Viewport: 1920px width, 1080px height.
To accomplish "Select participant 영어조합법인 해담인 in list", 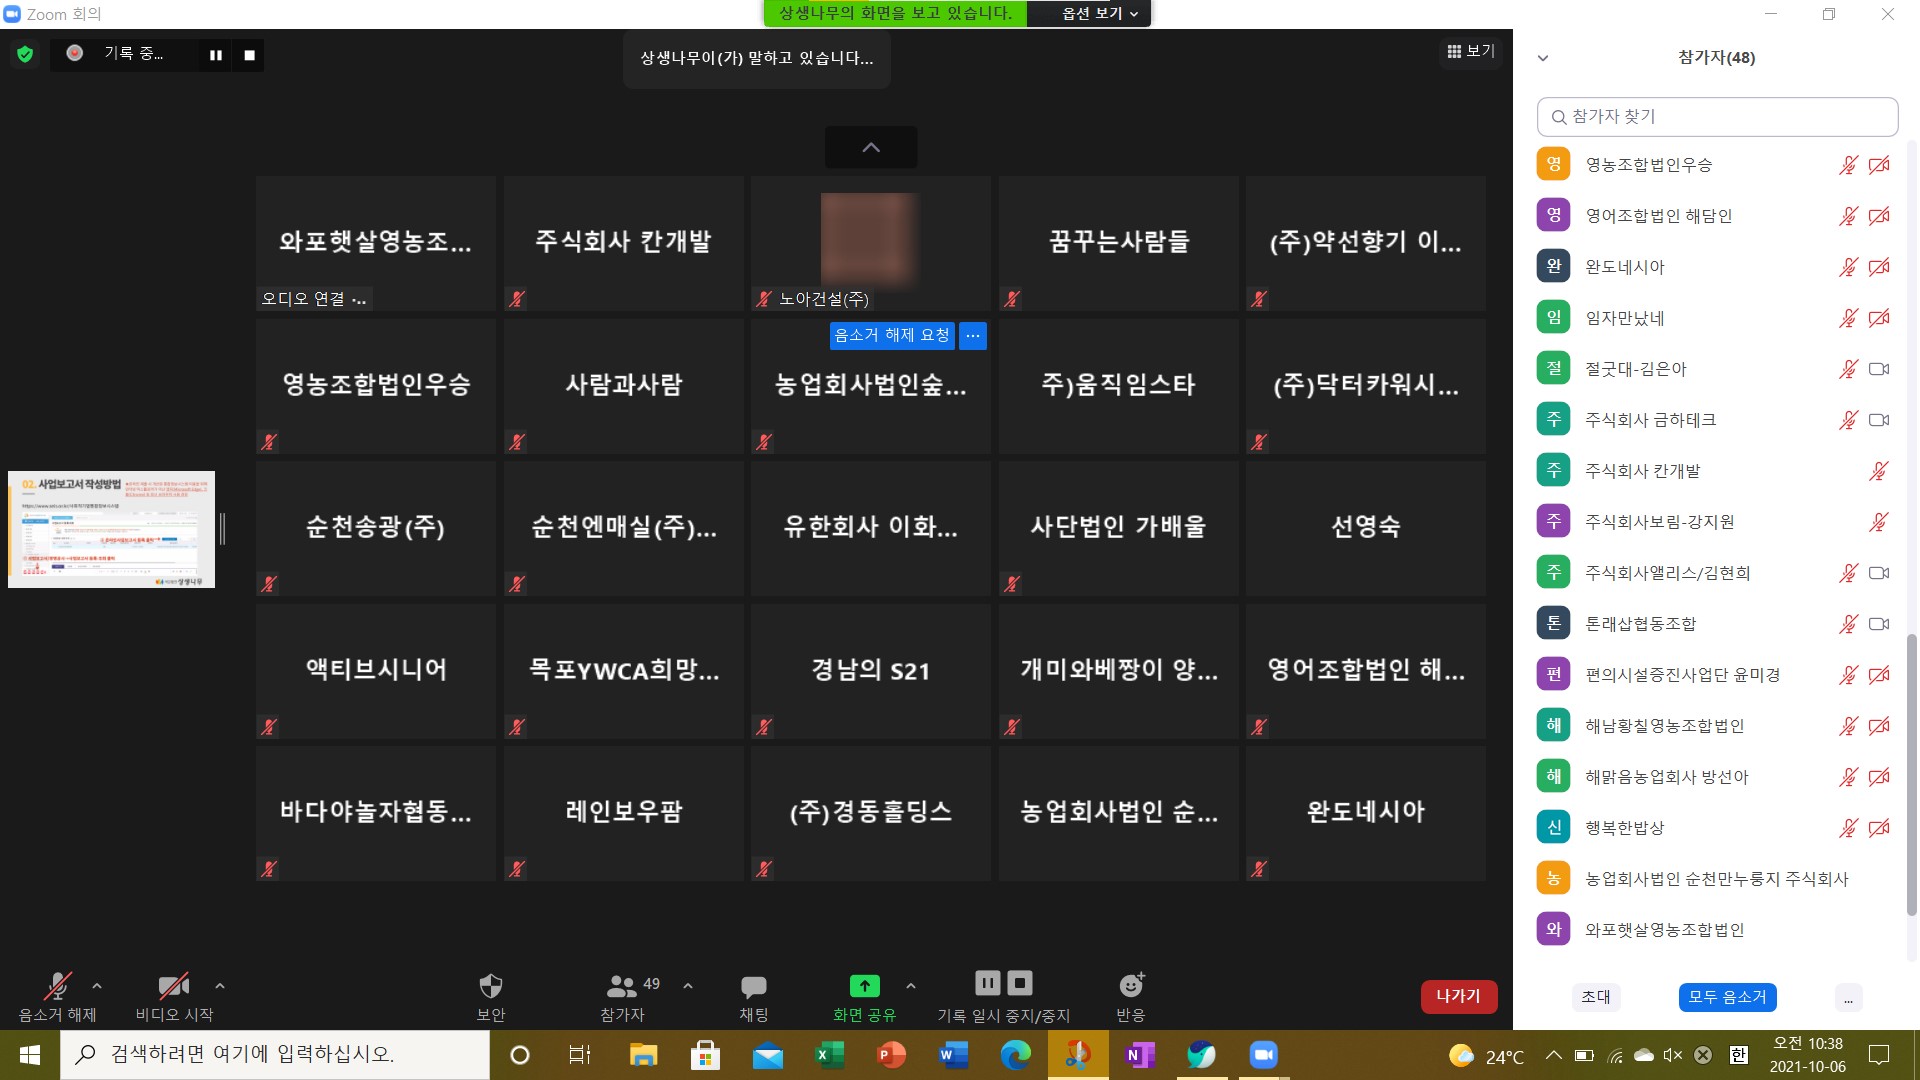I will coord(1717,216).
